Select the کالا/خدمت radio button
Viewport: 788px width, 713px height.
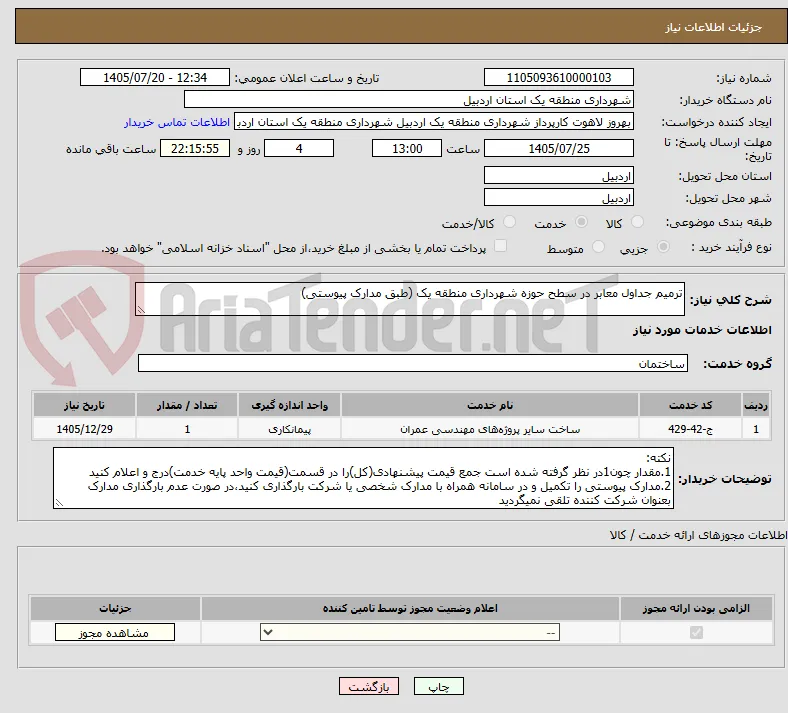tap(509, 222)
